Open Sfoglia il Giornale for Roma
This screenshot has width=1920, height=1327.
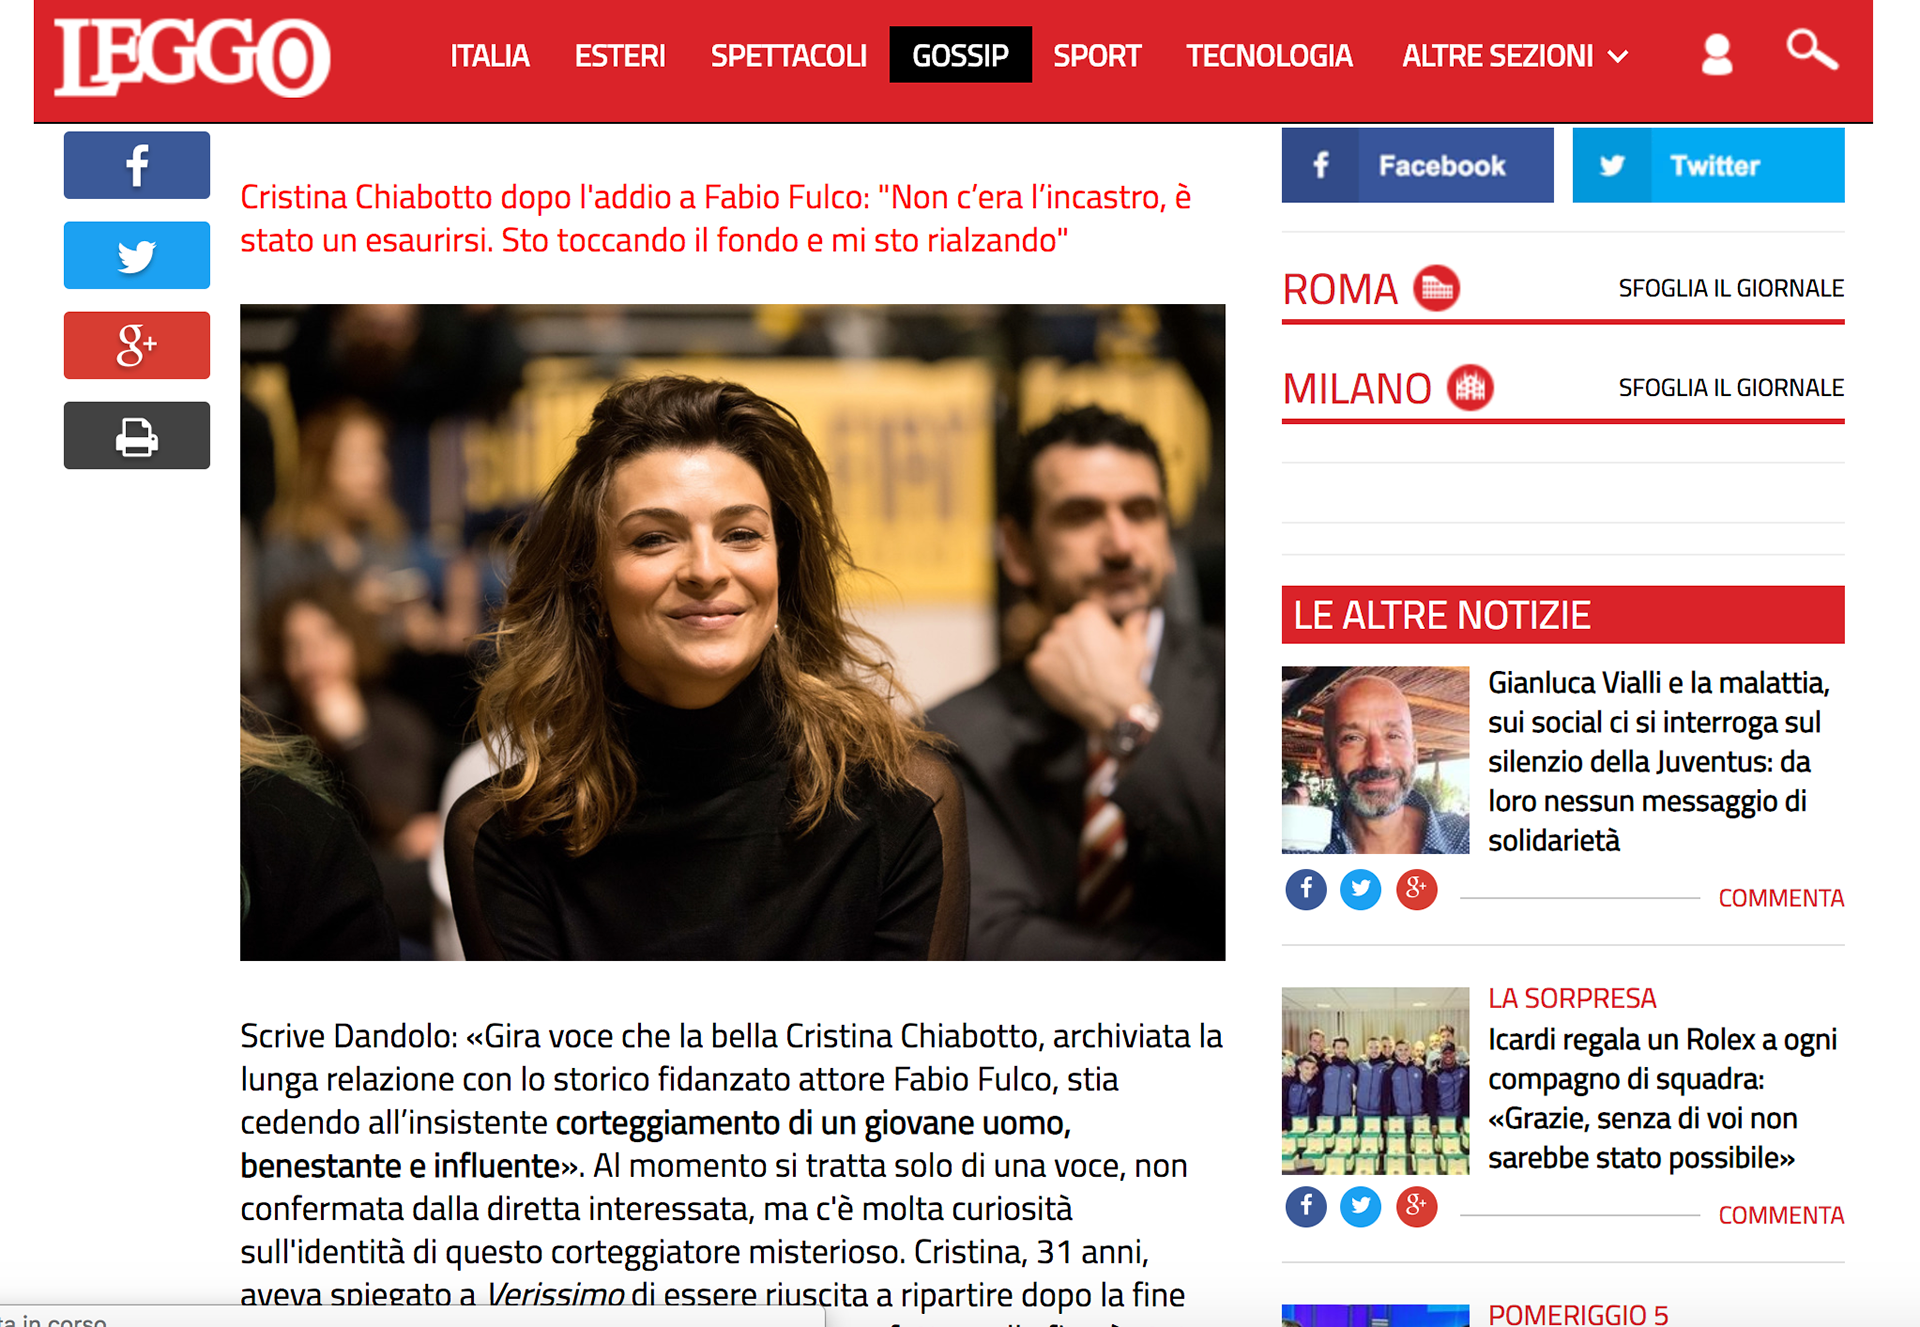coord(1731,288)
